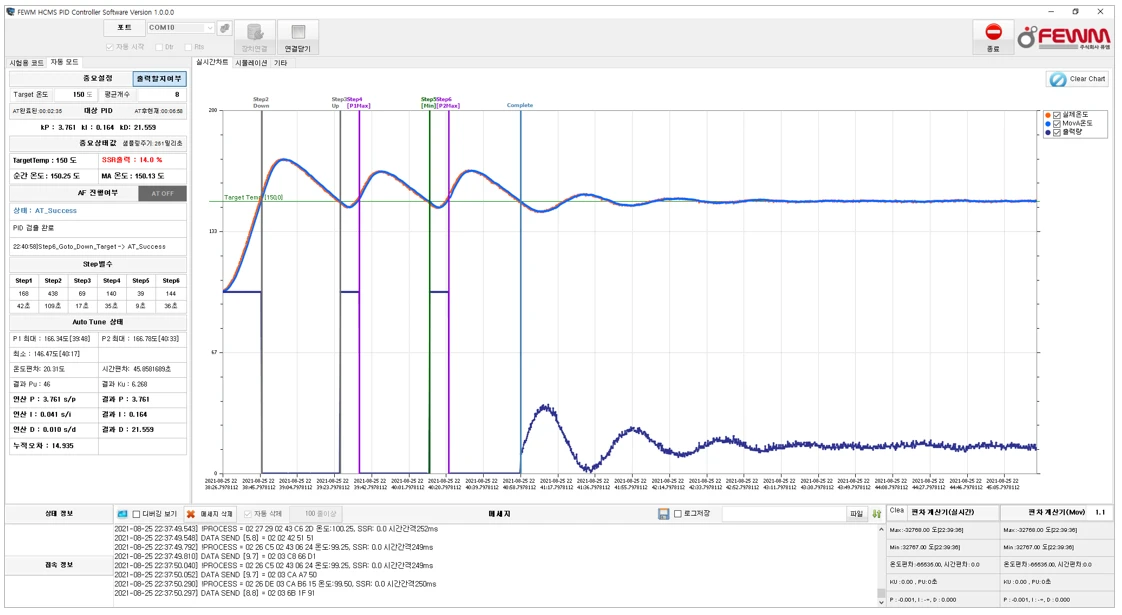Click the 장치연결 device connect icon
This screenshot has height=615, width=1122.
tap(255, 37)
